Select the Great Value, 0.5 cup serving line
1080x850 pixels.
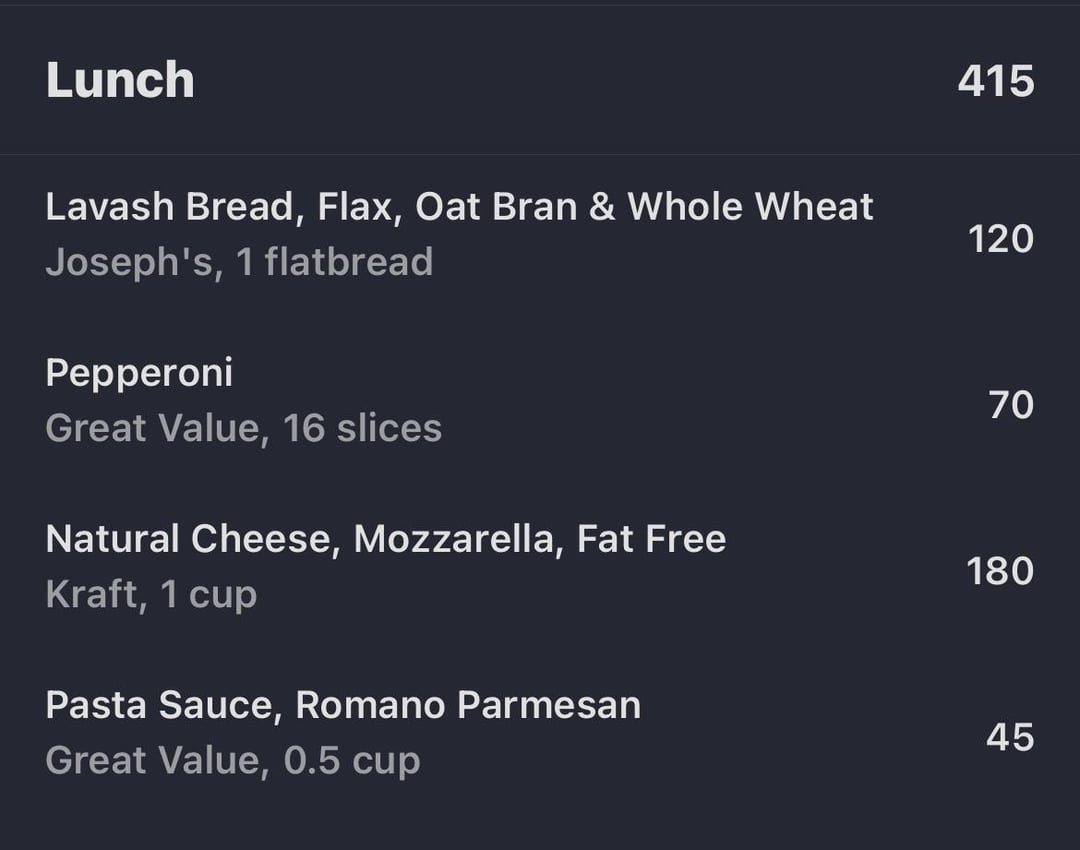coord(233,761)
